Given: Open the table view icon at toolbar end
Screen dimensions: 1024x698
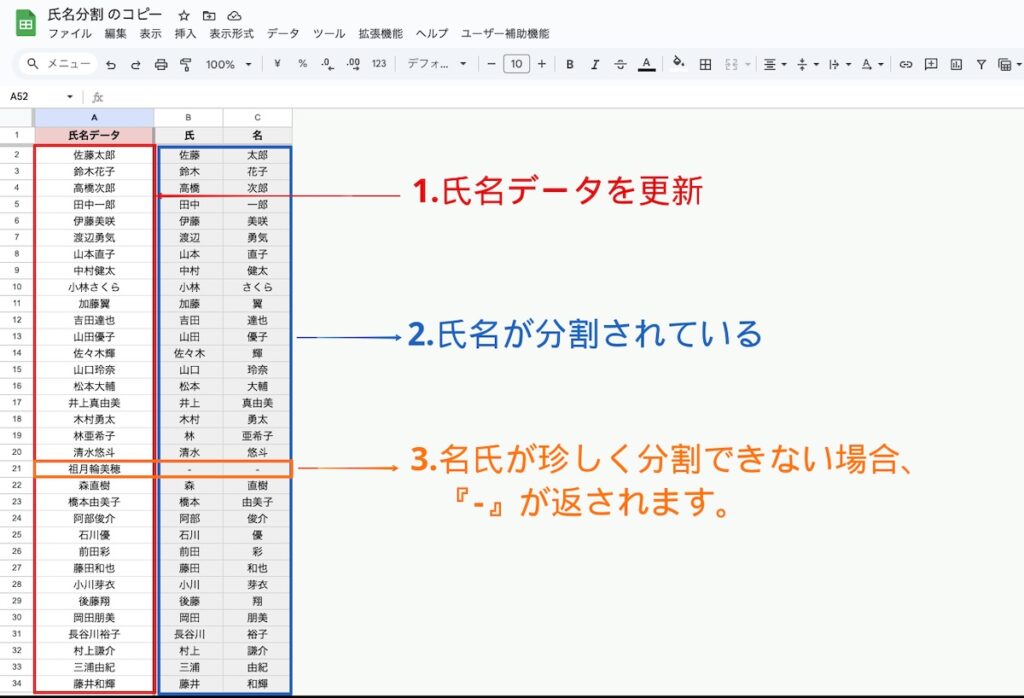Looking at the screenshot, I should pyautogui.click(x=1005, y=64).
